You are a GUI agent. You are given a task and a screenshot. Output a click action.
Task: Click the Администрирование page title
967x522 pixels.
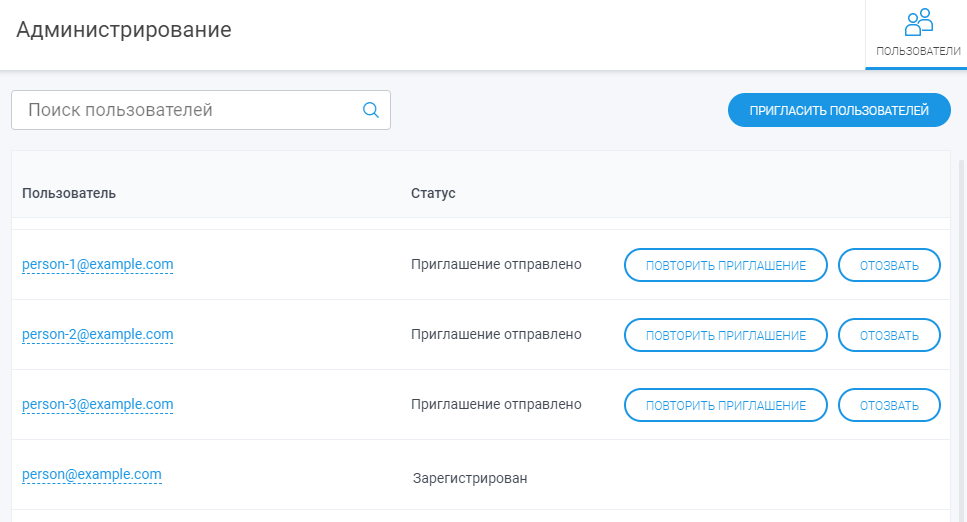[124, 30]
